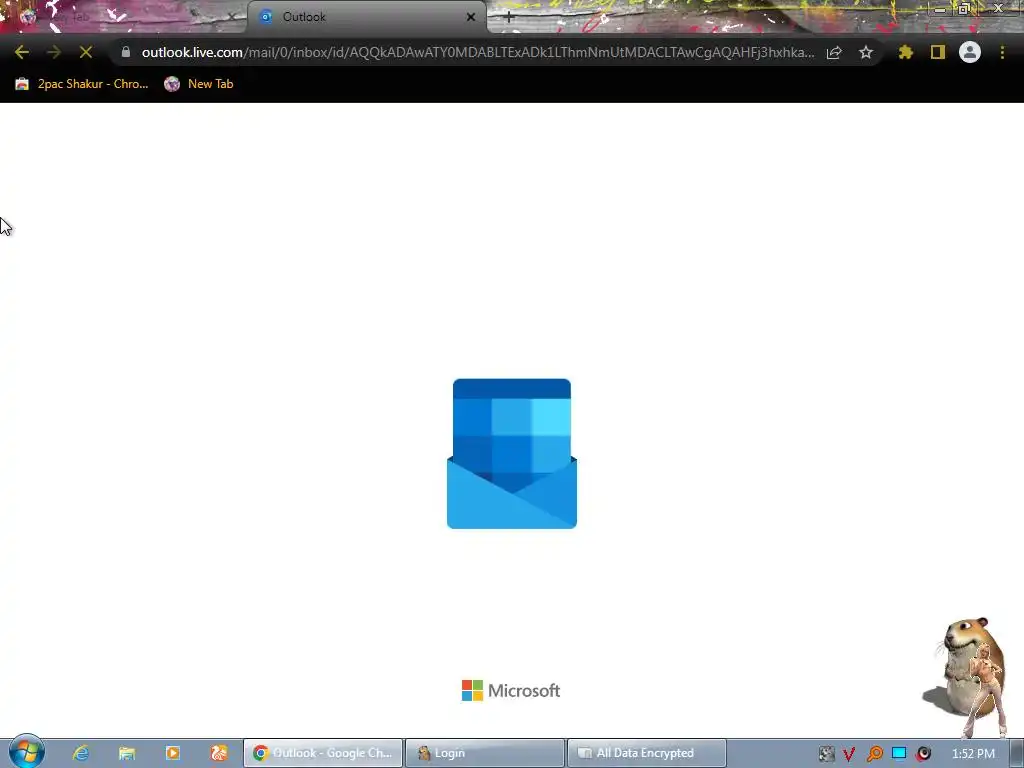Open the New Tab bookmark
1024x768 pixels.
199,84
